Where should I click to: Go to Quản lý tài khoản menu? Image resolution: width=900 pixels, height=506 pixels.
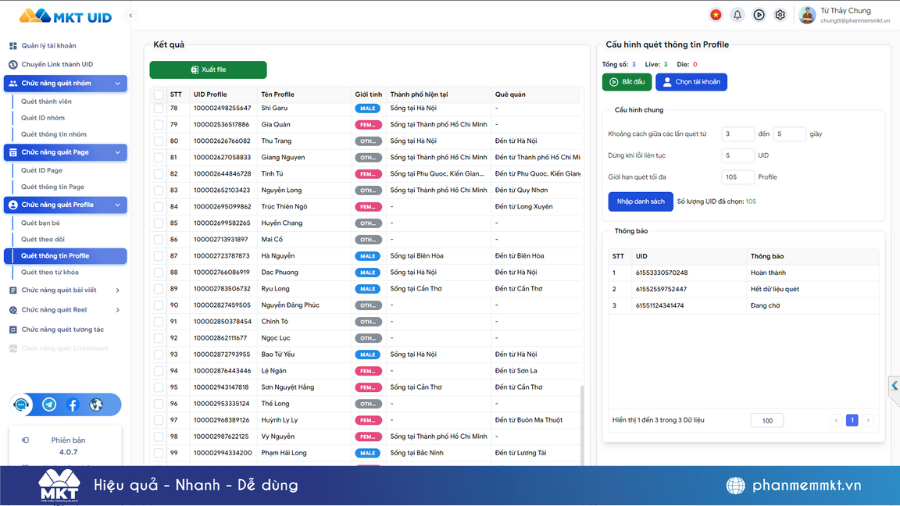click(49, 45)
